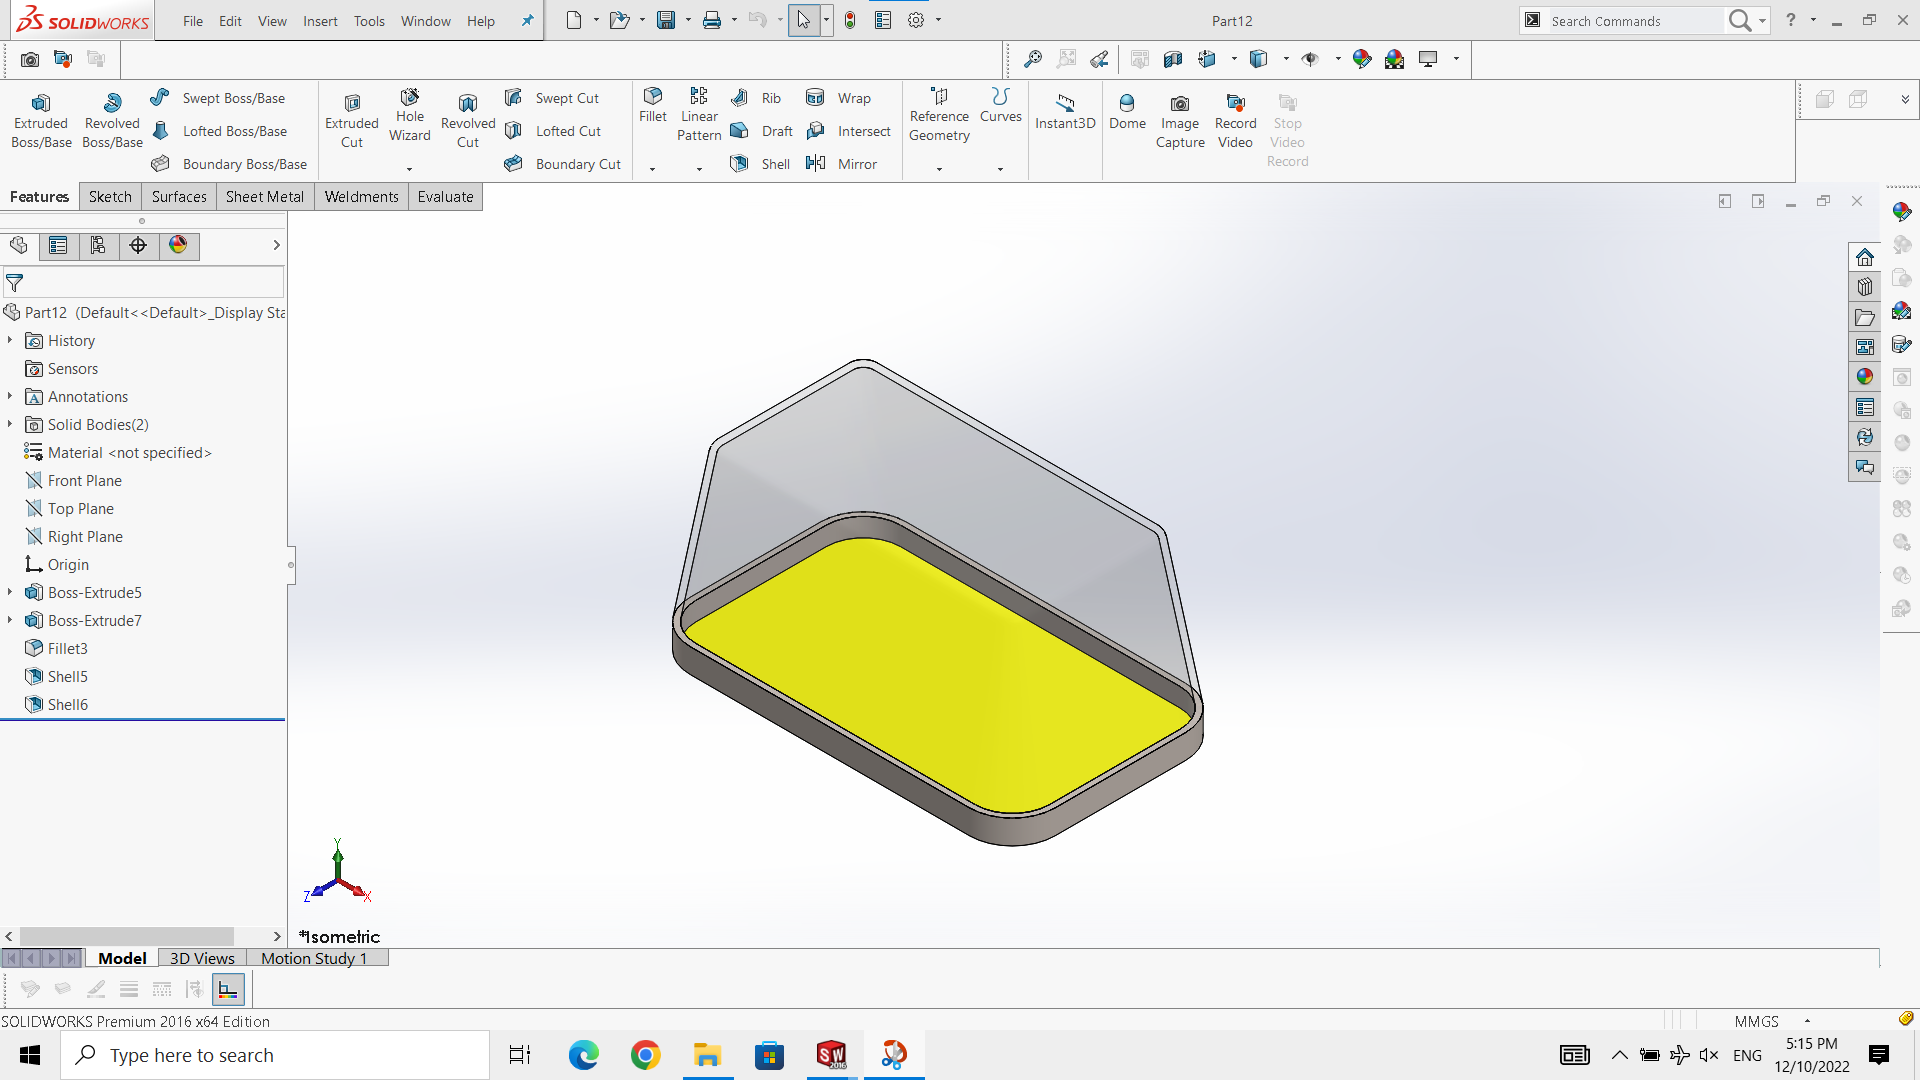
Task: Select the Draft tool
Action: (761, 131)
